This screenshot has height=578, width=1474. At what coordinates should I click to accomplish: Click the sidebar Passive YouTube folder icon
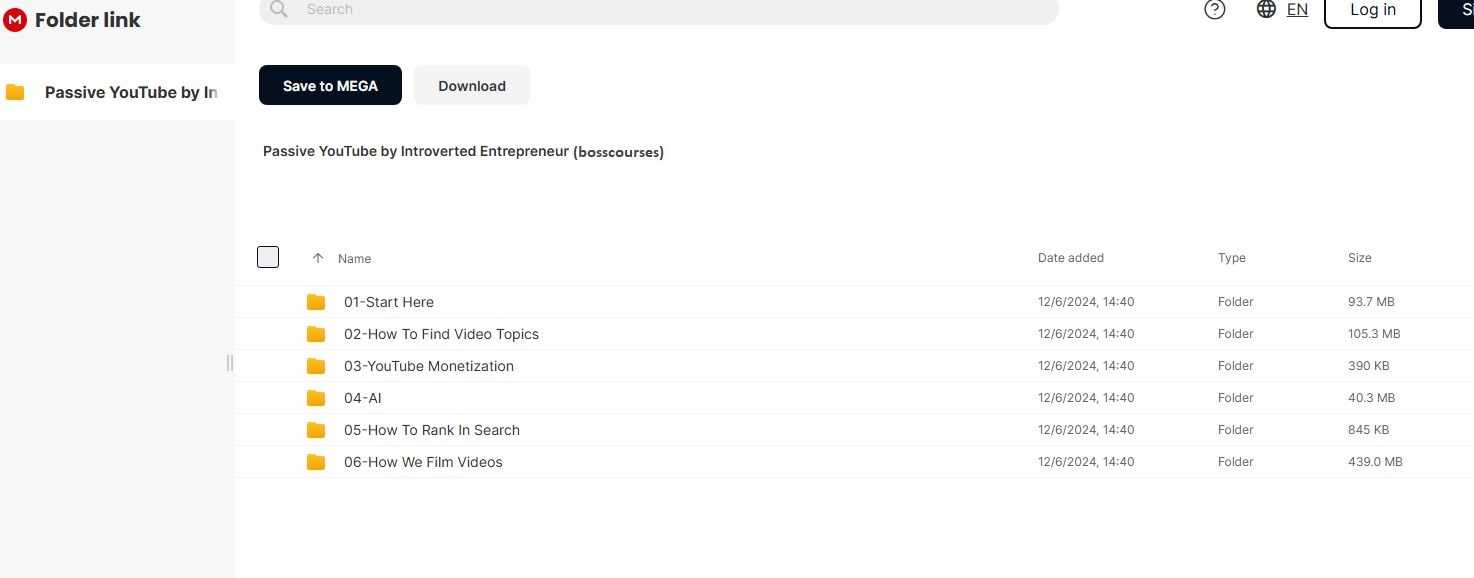pos(15,93)
